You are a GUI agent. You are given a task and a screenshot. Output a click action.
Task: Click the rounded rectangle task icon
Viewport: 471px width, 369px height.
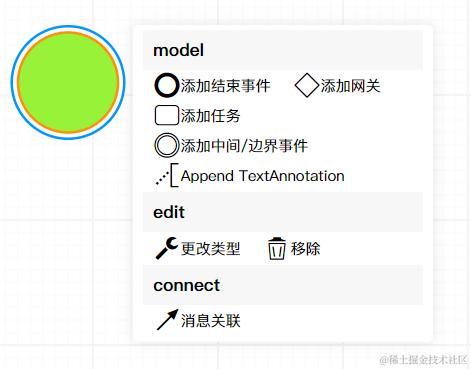click(167, 115)
